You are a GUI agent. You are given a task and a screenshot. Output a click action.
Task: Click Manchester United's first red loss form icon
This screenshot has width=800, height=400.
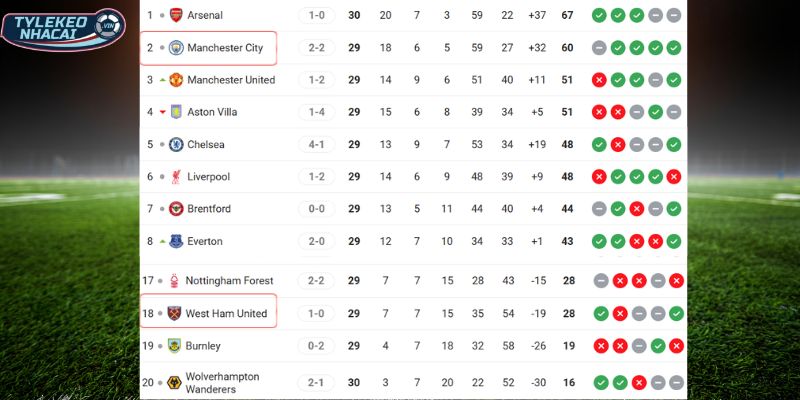(x=599, y=80)
